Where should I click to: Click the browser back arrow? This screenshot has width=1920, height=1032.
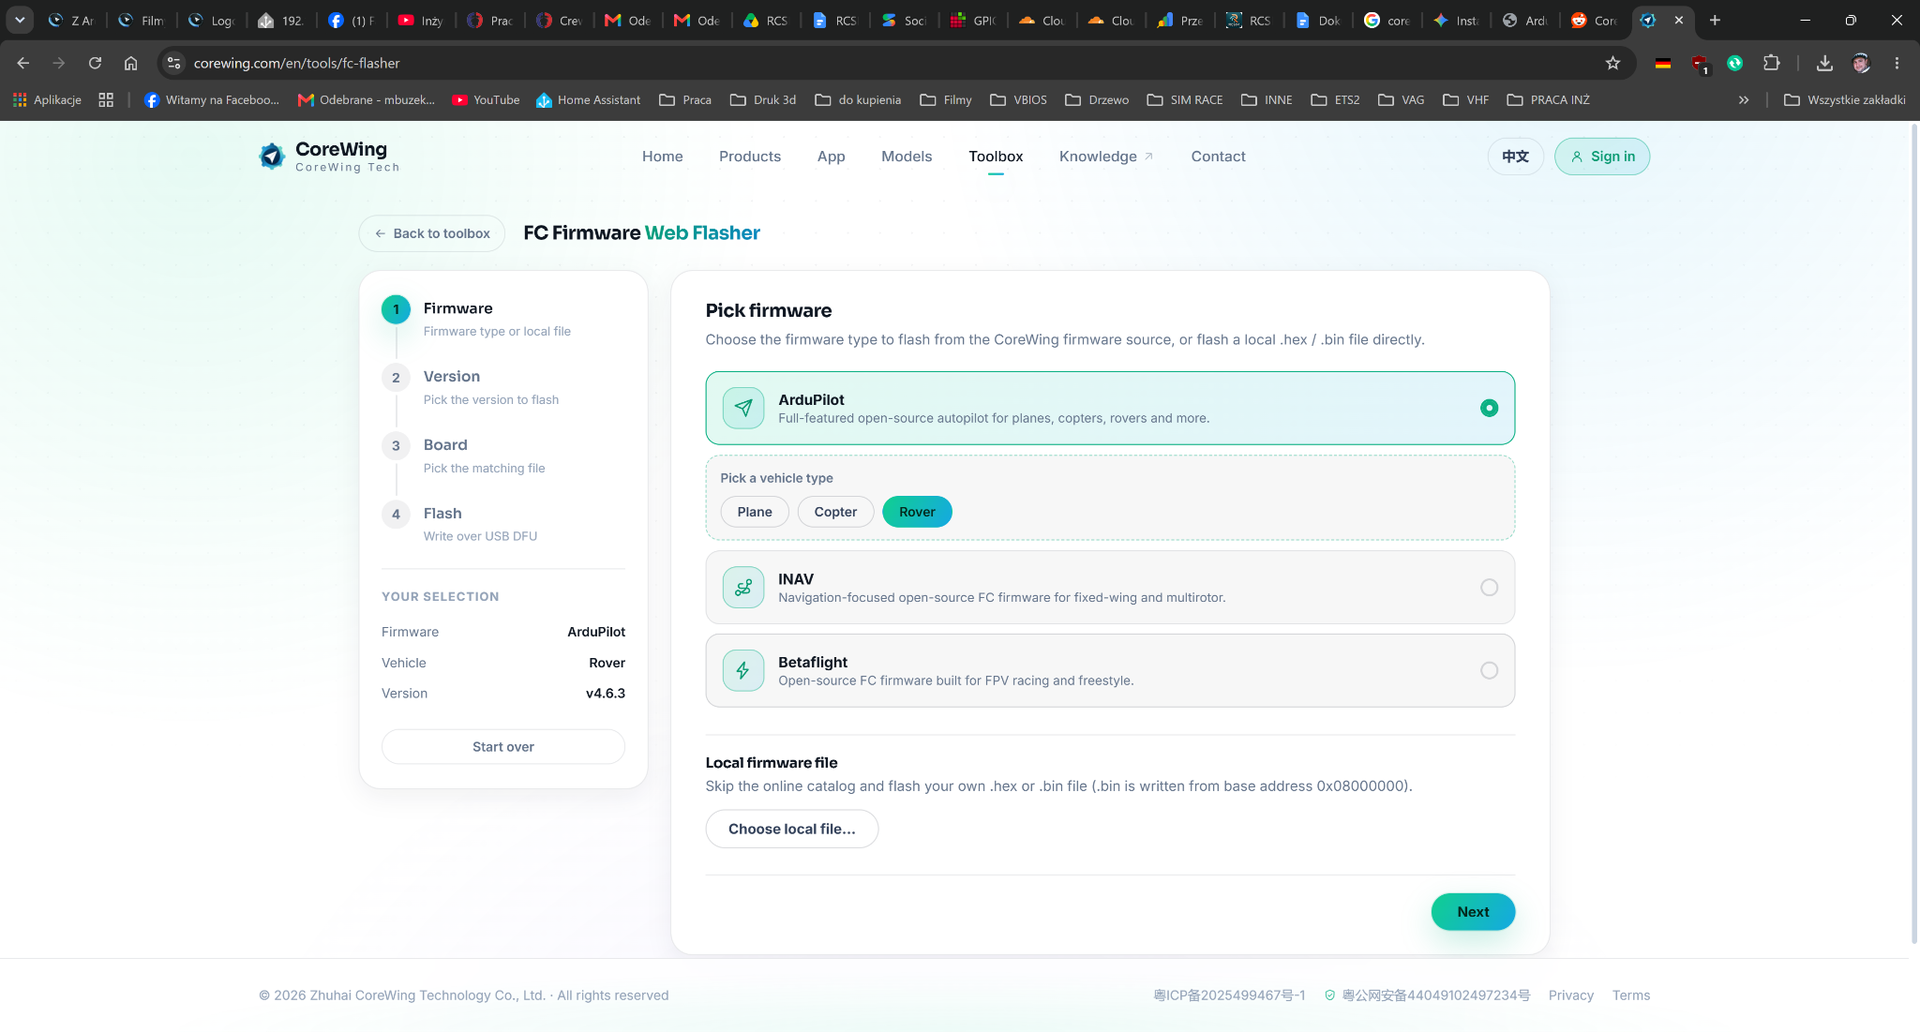[x=23, y=63]
